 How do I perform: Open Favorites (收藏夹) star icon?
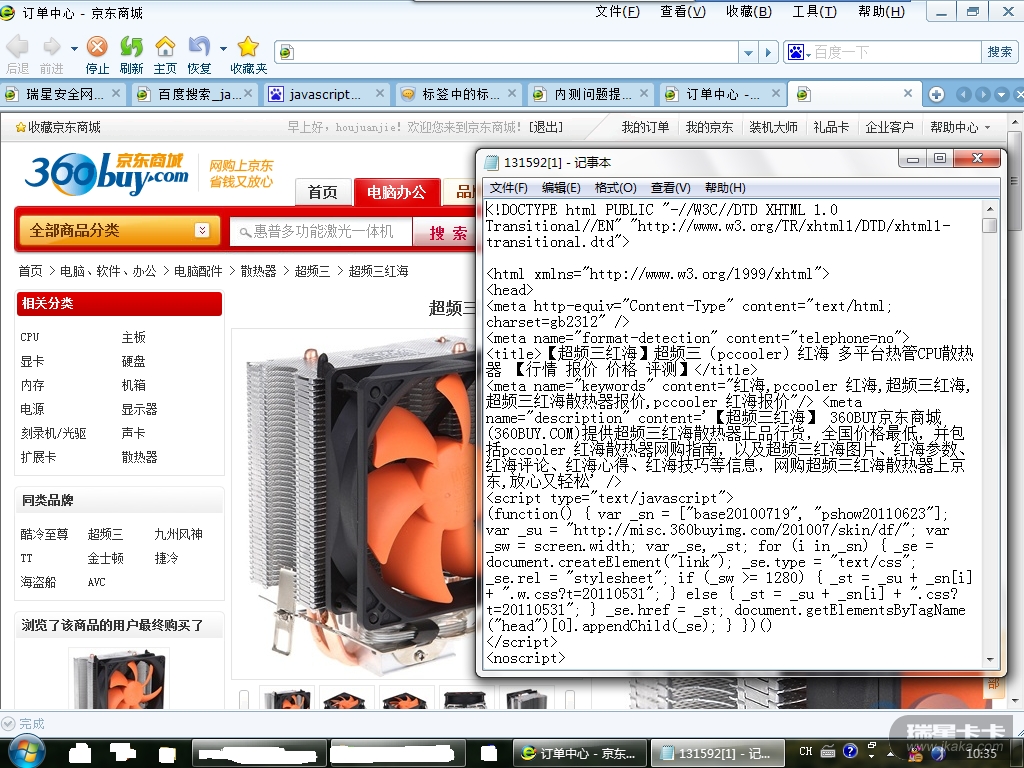click(248, 46)
